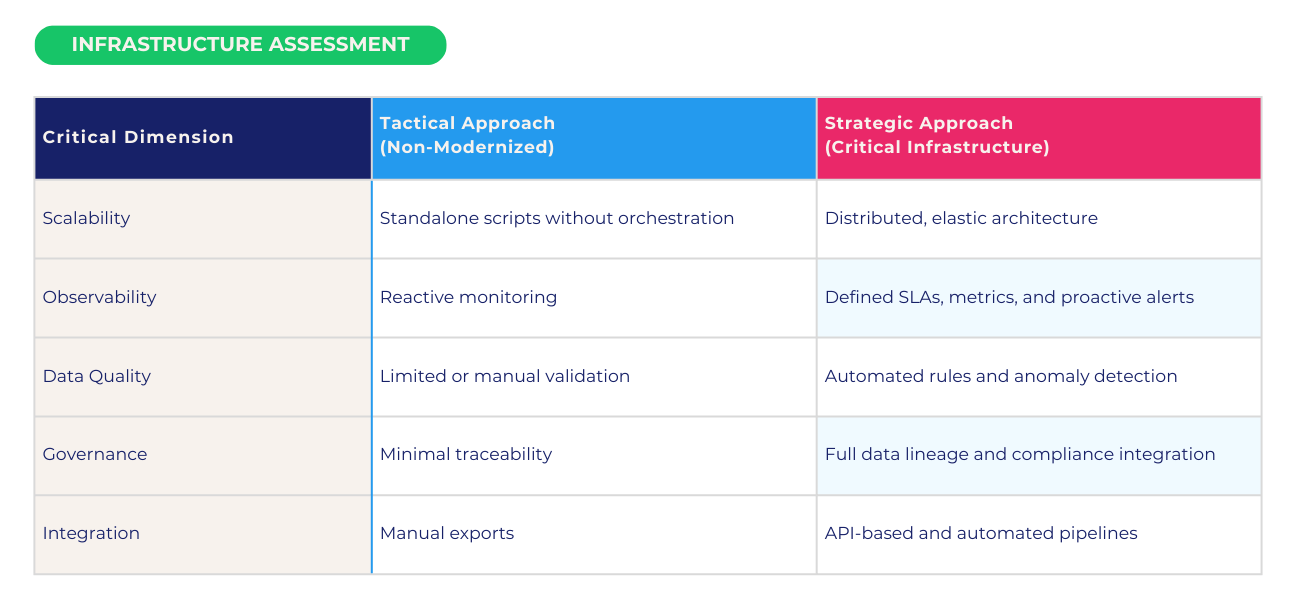Select the Critical Dimension column header
The height and width of the screenshot is (610, 1293).
pos(138,138)
